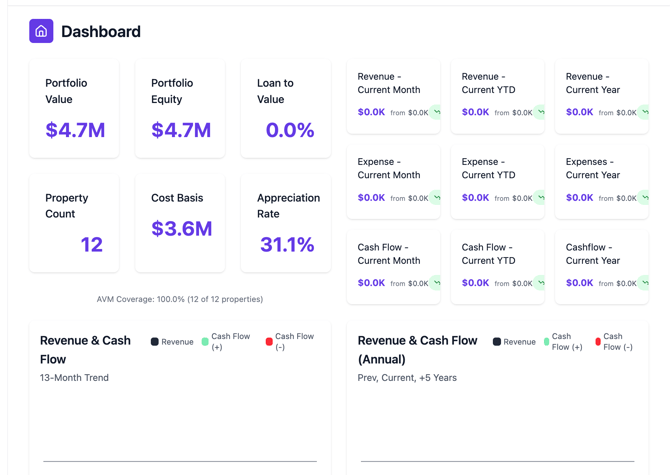Click the purple home Dashboard icon
Screen dimensions: 670x475
click(x=41, y=31)
